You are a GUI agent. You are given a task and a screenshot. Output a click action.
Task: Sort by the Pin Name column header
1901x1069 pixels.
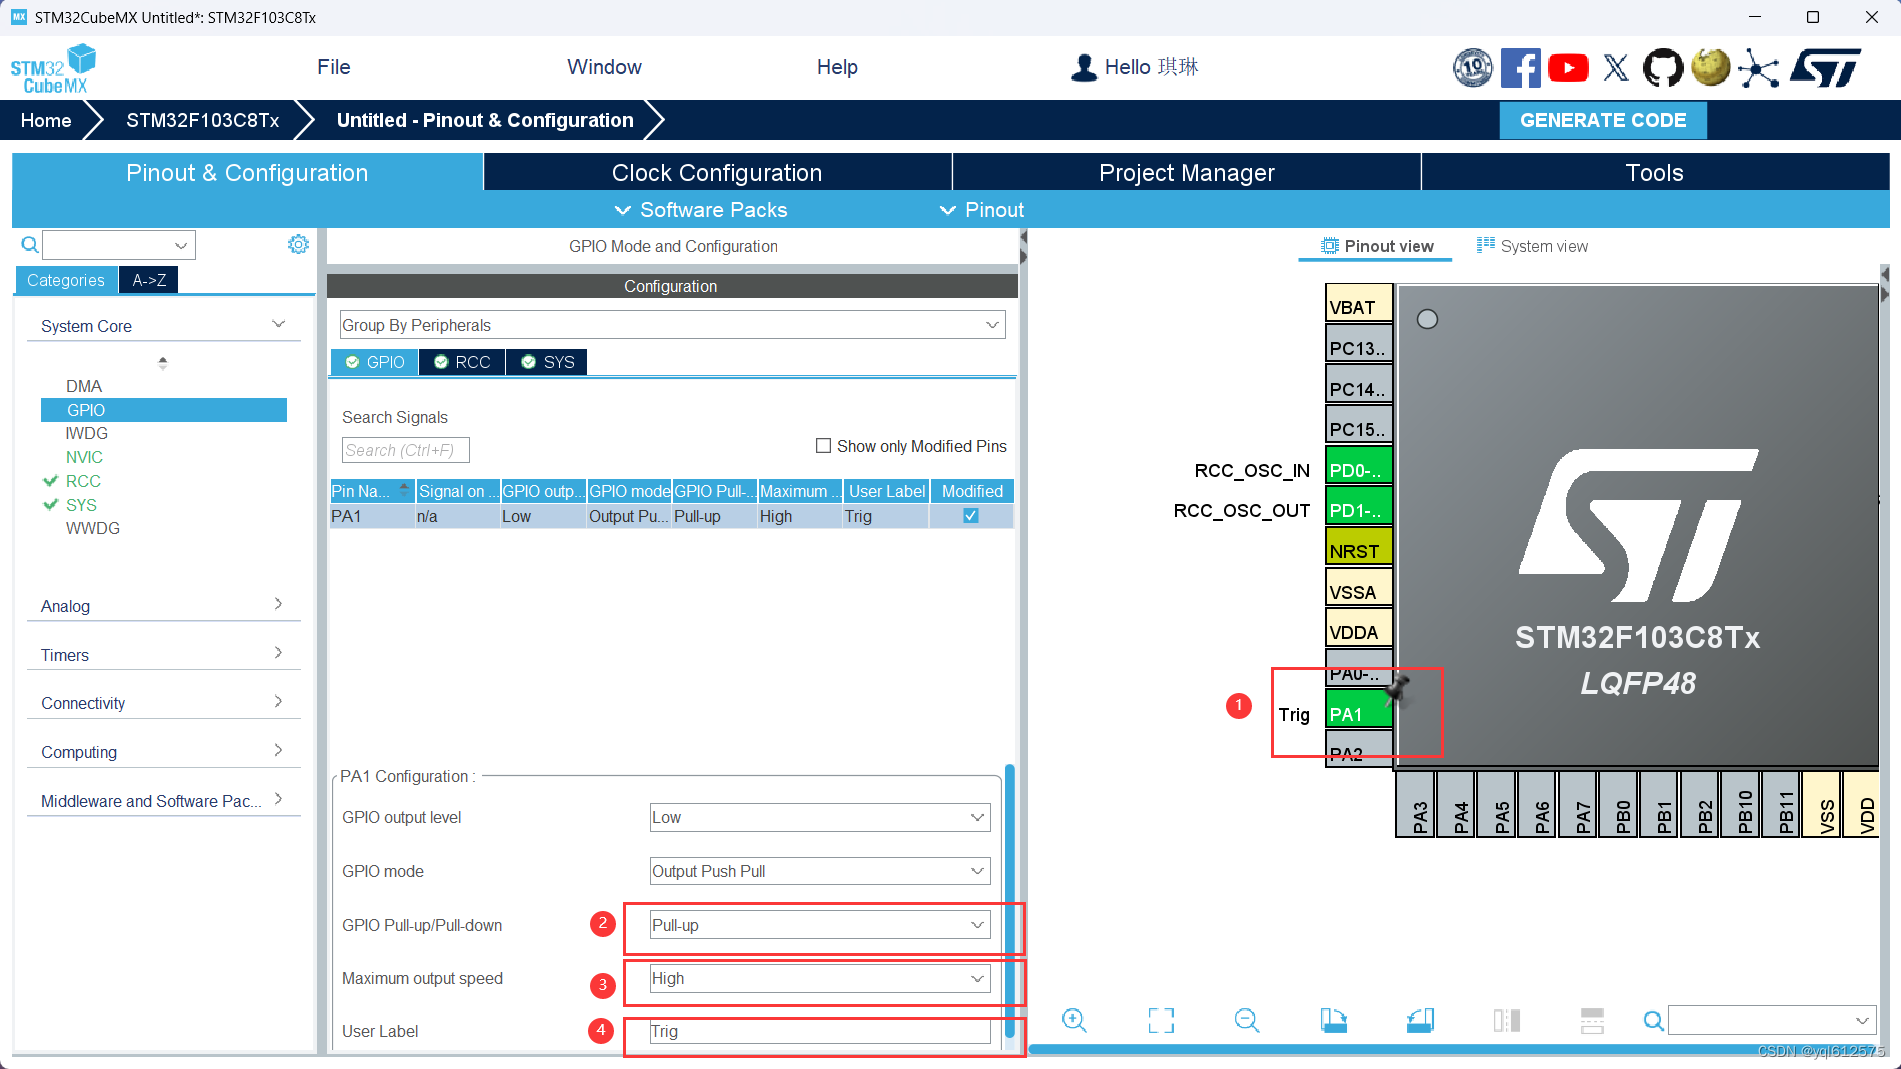click(371, 491)
